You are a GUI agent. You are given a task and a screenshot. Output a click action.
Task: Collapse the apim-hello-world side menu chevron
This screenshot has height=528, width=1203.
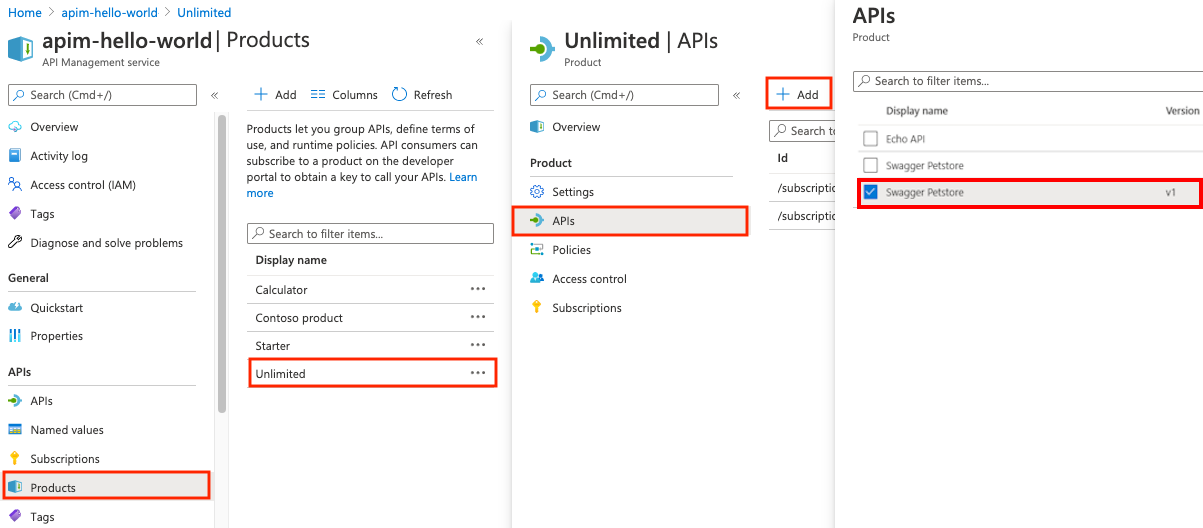click(x=214, y=95)
